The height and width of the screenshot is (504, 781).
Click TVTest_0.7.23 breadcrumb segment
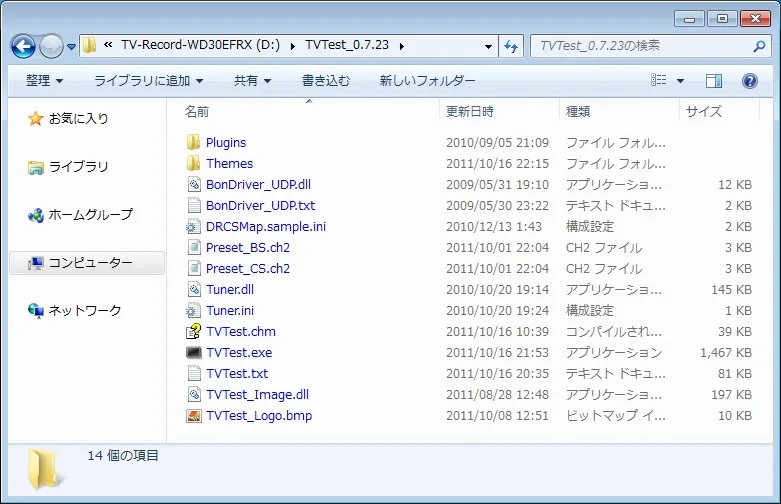347,45
